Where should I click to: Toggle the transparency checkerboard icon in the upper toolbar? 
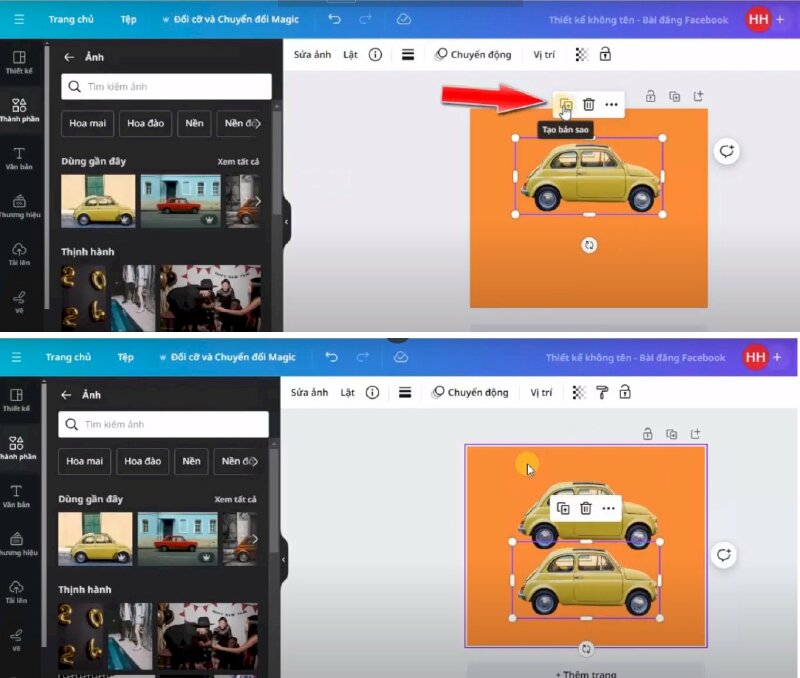point(583,54)
